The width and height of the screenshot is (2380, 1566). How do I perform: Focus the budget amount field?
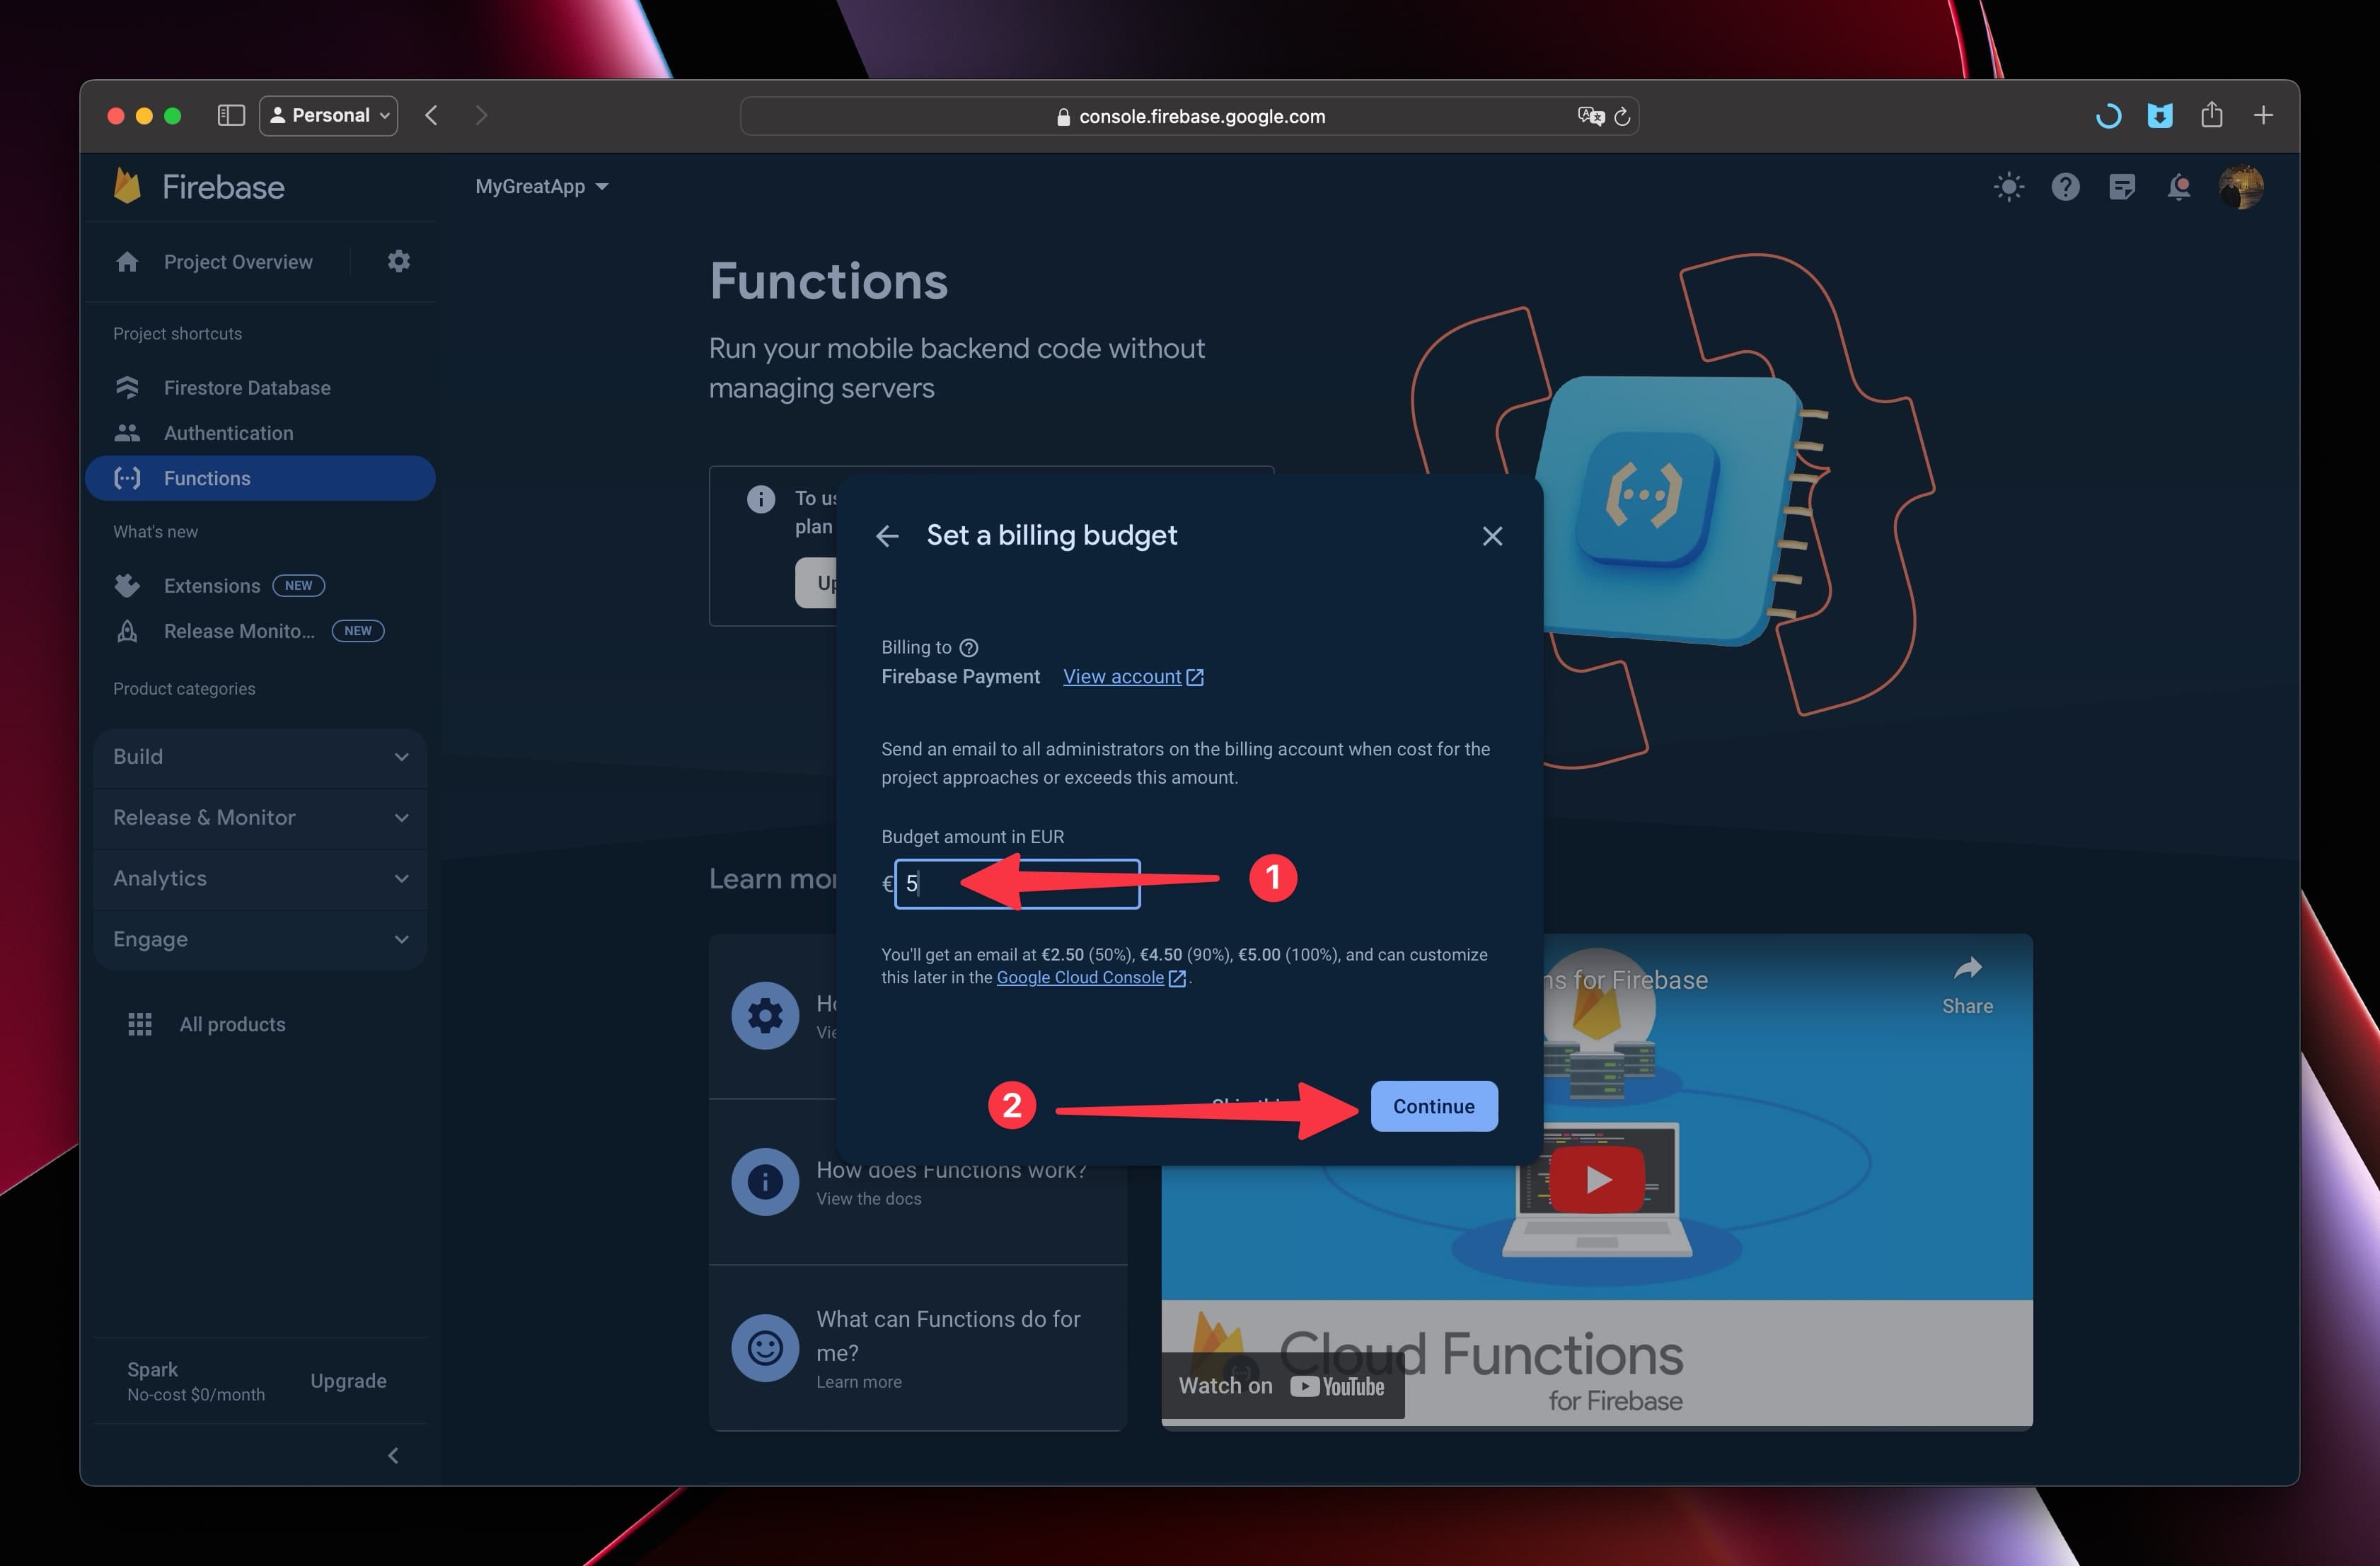tap(1017, 883)
